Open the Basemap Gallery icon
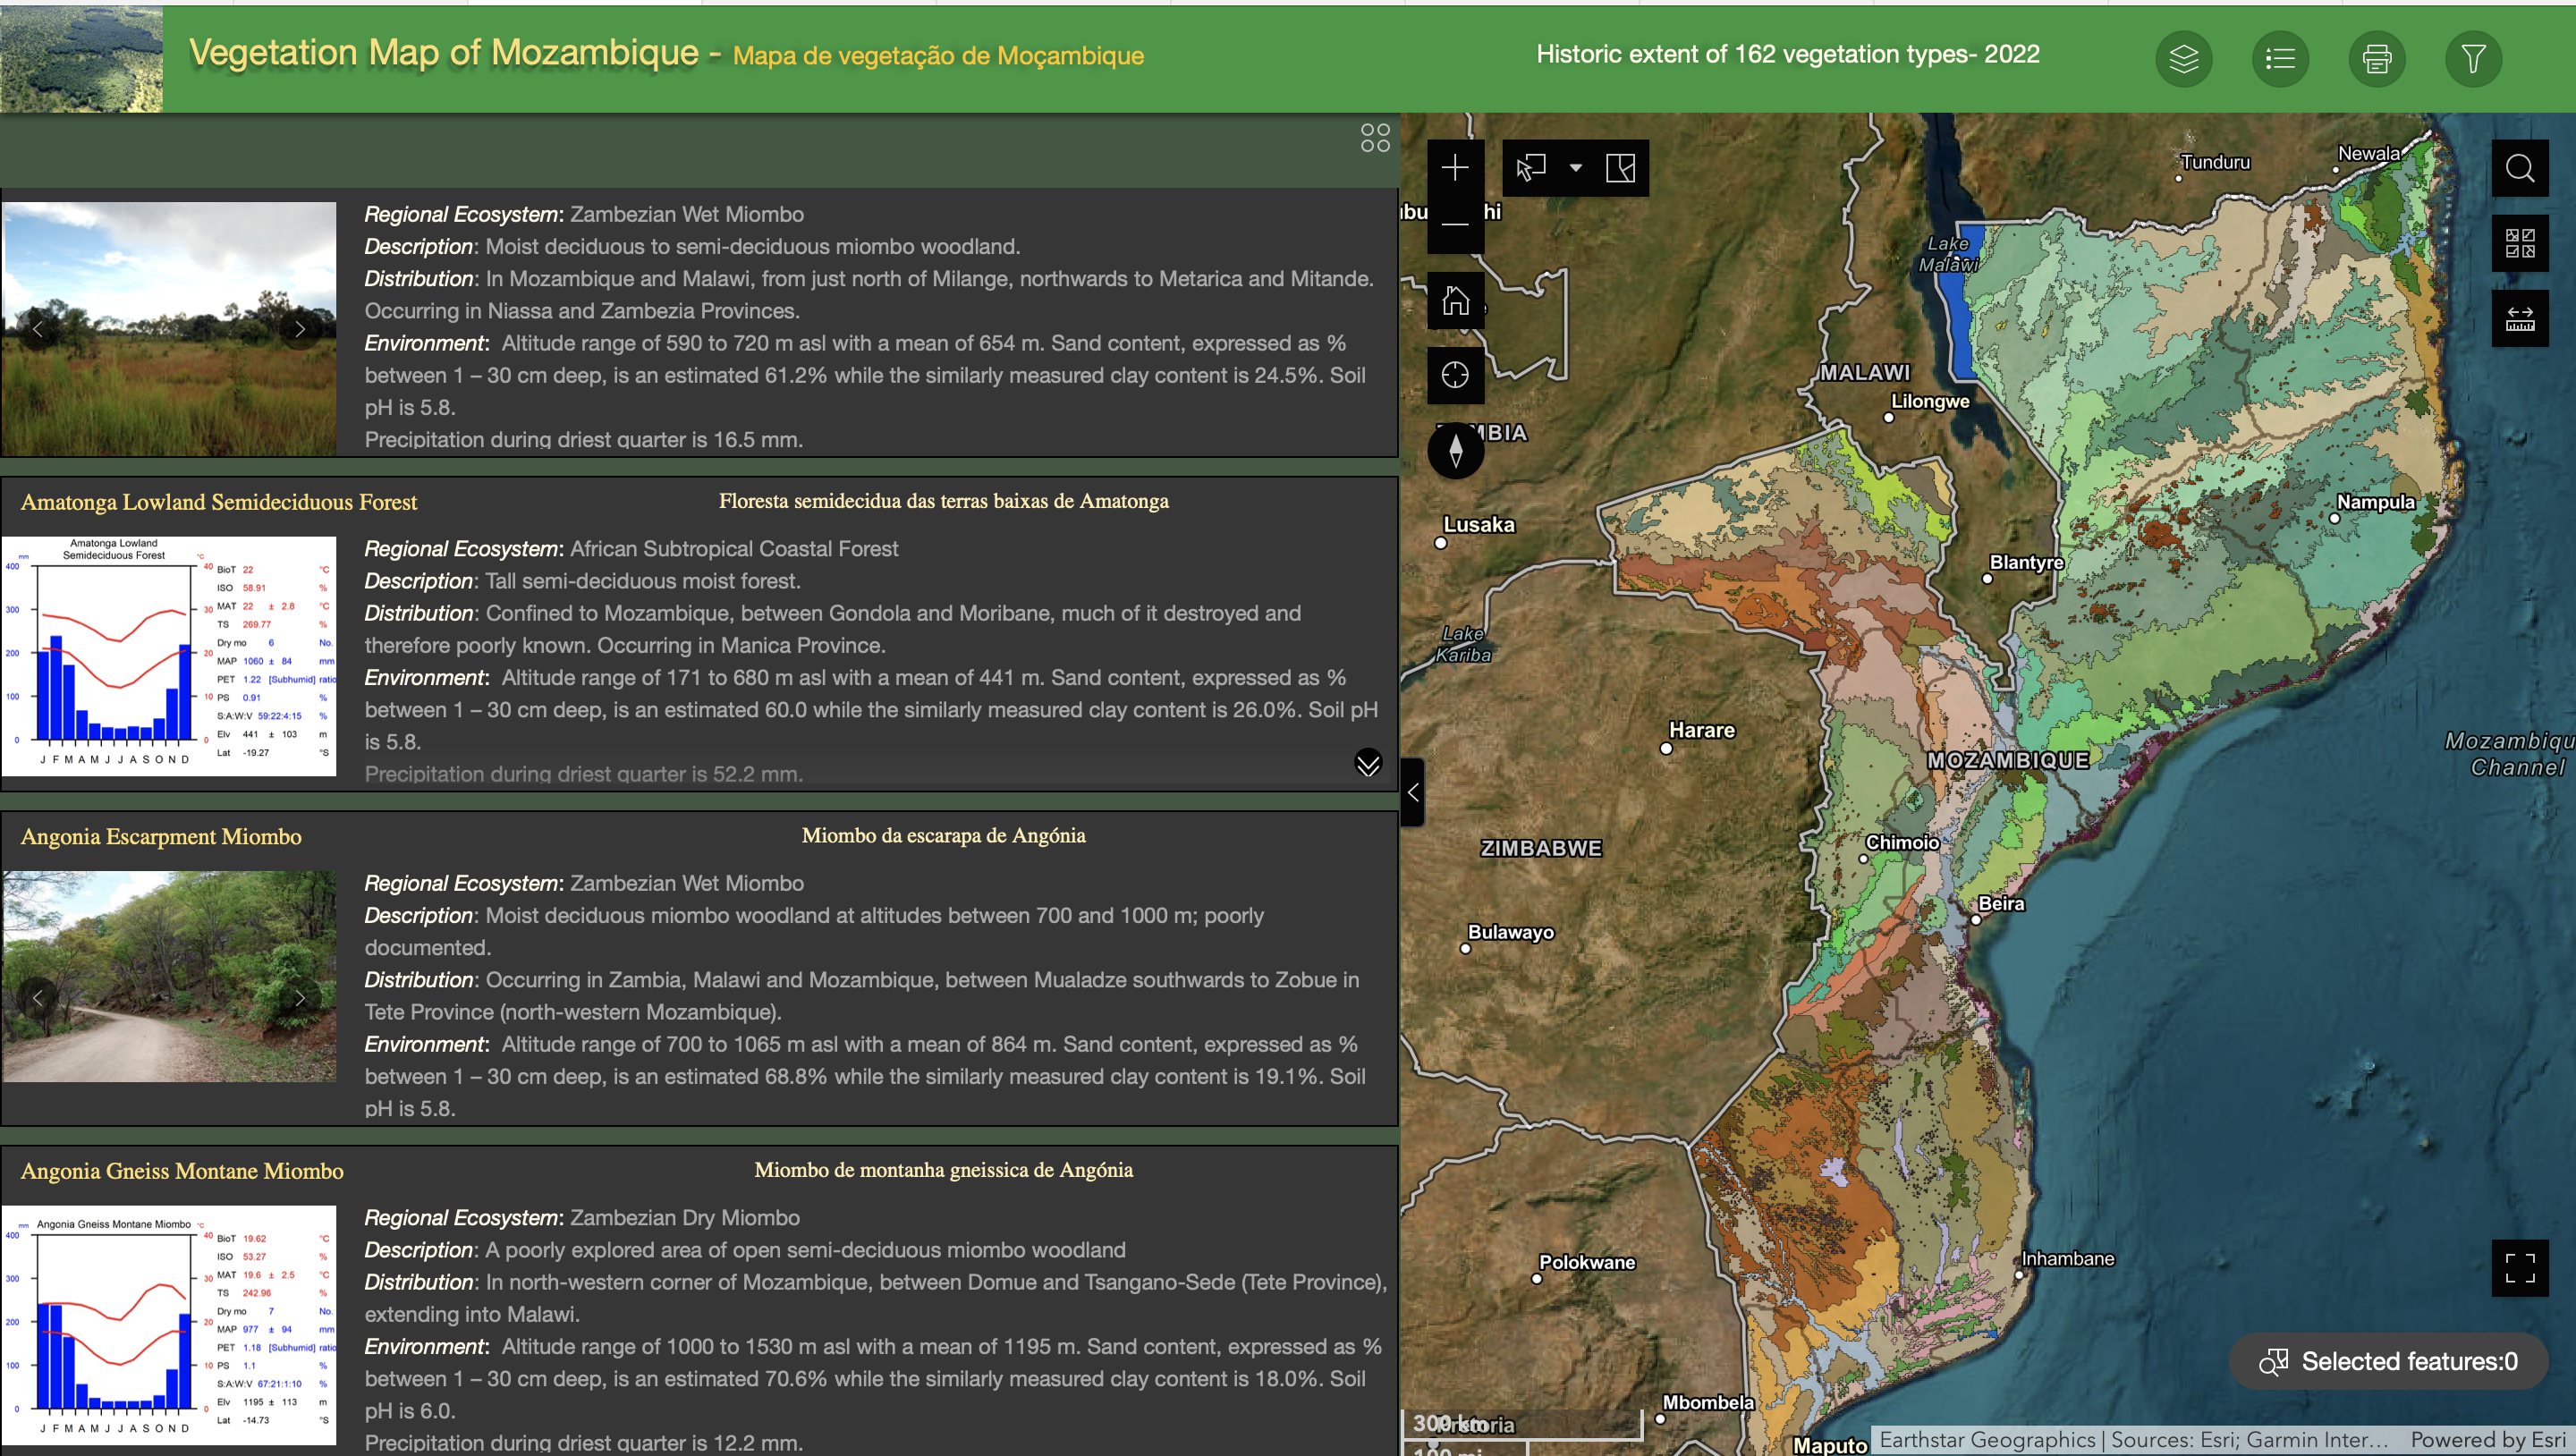The width and height of the screenshot is (2576, 1456). point(2520,243)
